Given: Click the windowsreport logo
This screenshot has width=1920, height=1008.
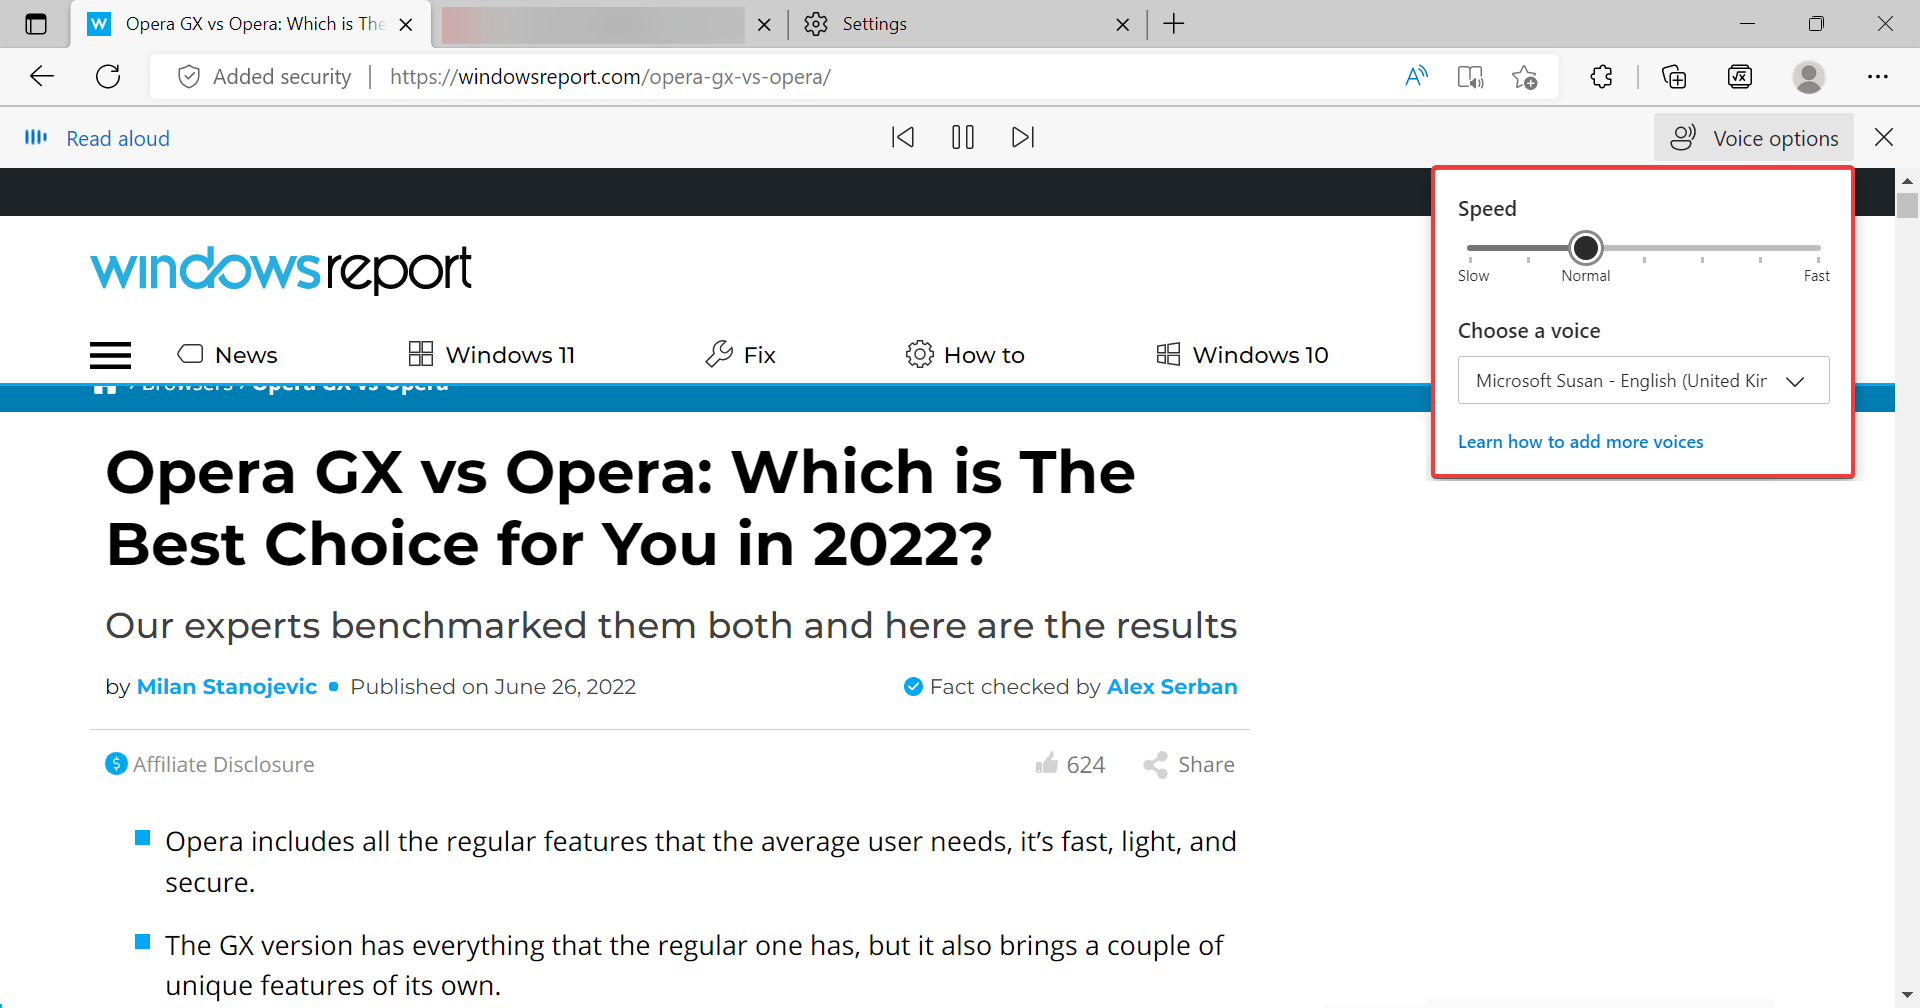Looking at the screenshot, I should click(281, 269).
